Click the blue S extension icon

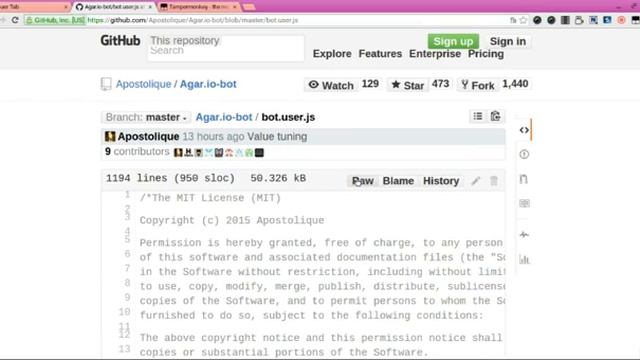[607, 20]
